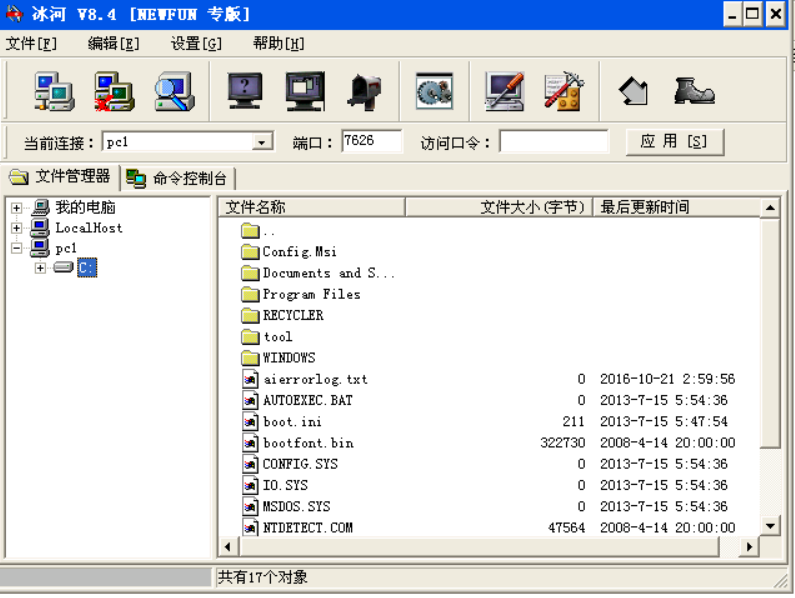Click the 端口 input field with 7626
Viewport: 795px width, 598px height.
[371, 141]
